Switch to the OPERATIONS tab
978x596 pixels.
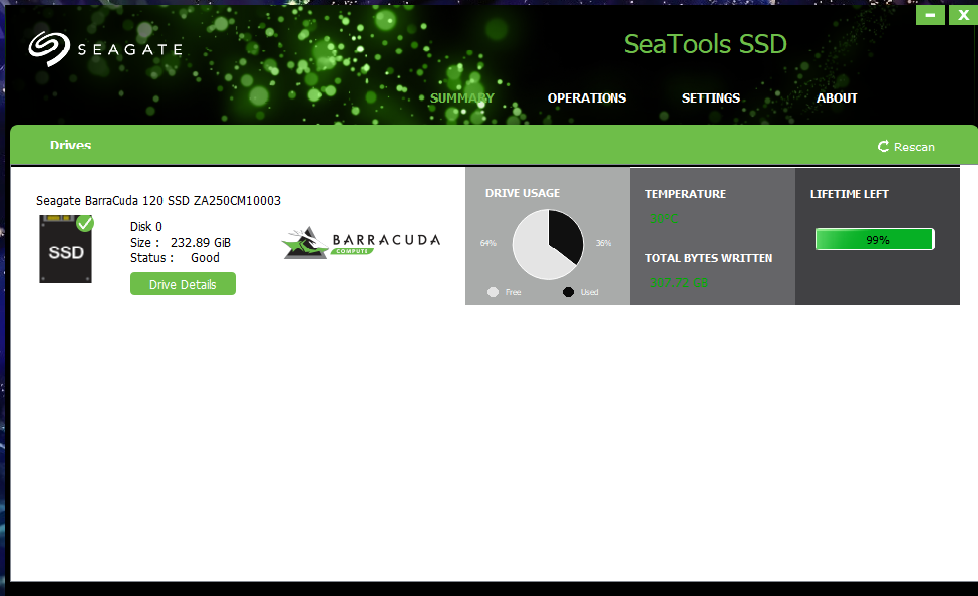[586, 99]
